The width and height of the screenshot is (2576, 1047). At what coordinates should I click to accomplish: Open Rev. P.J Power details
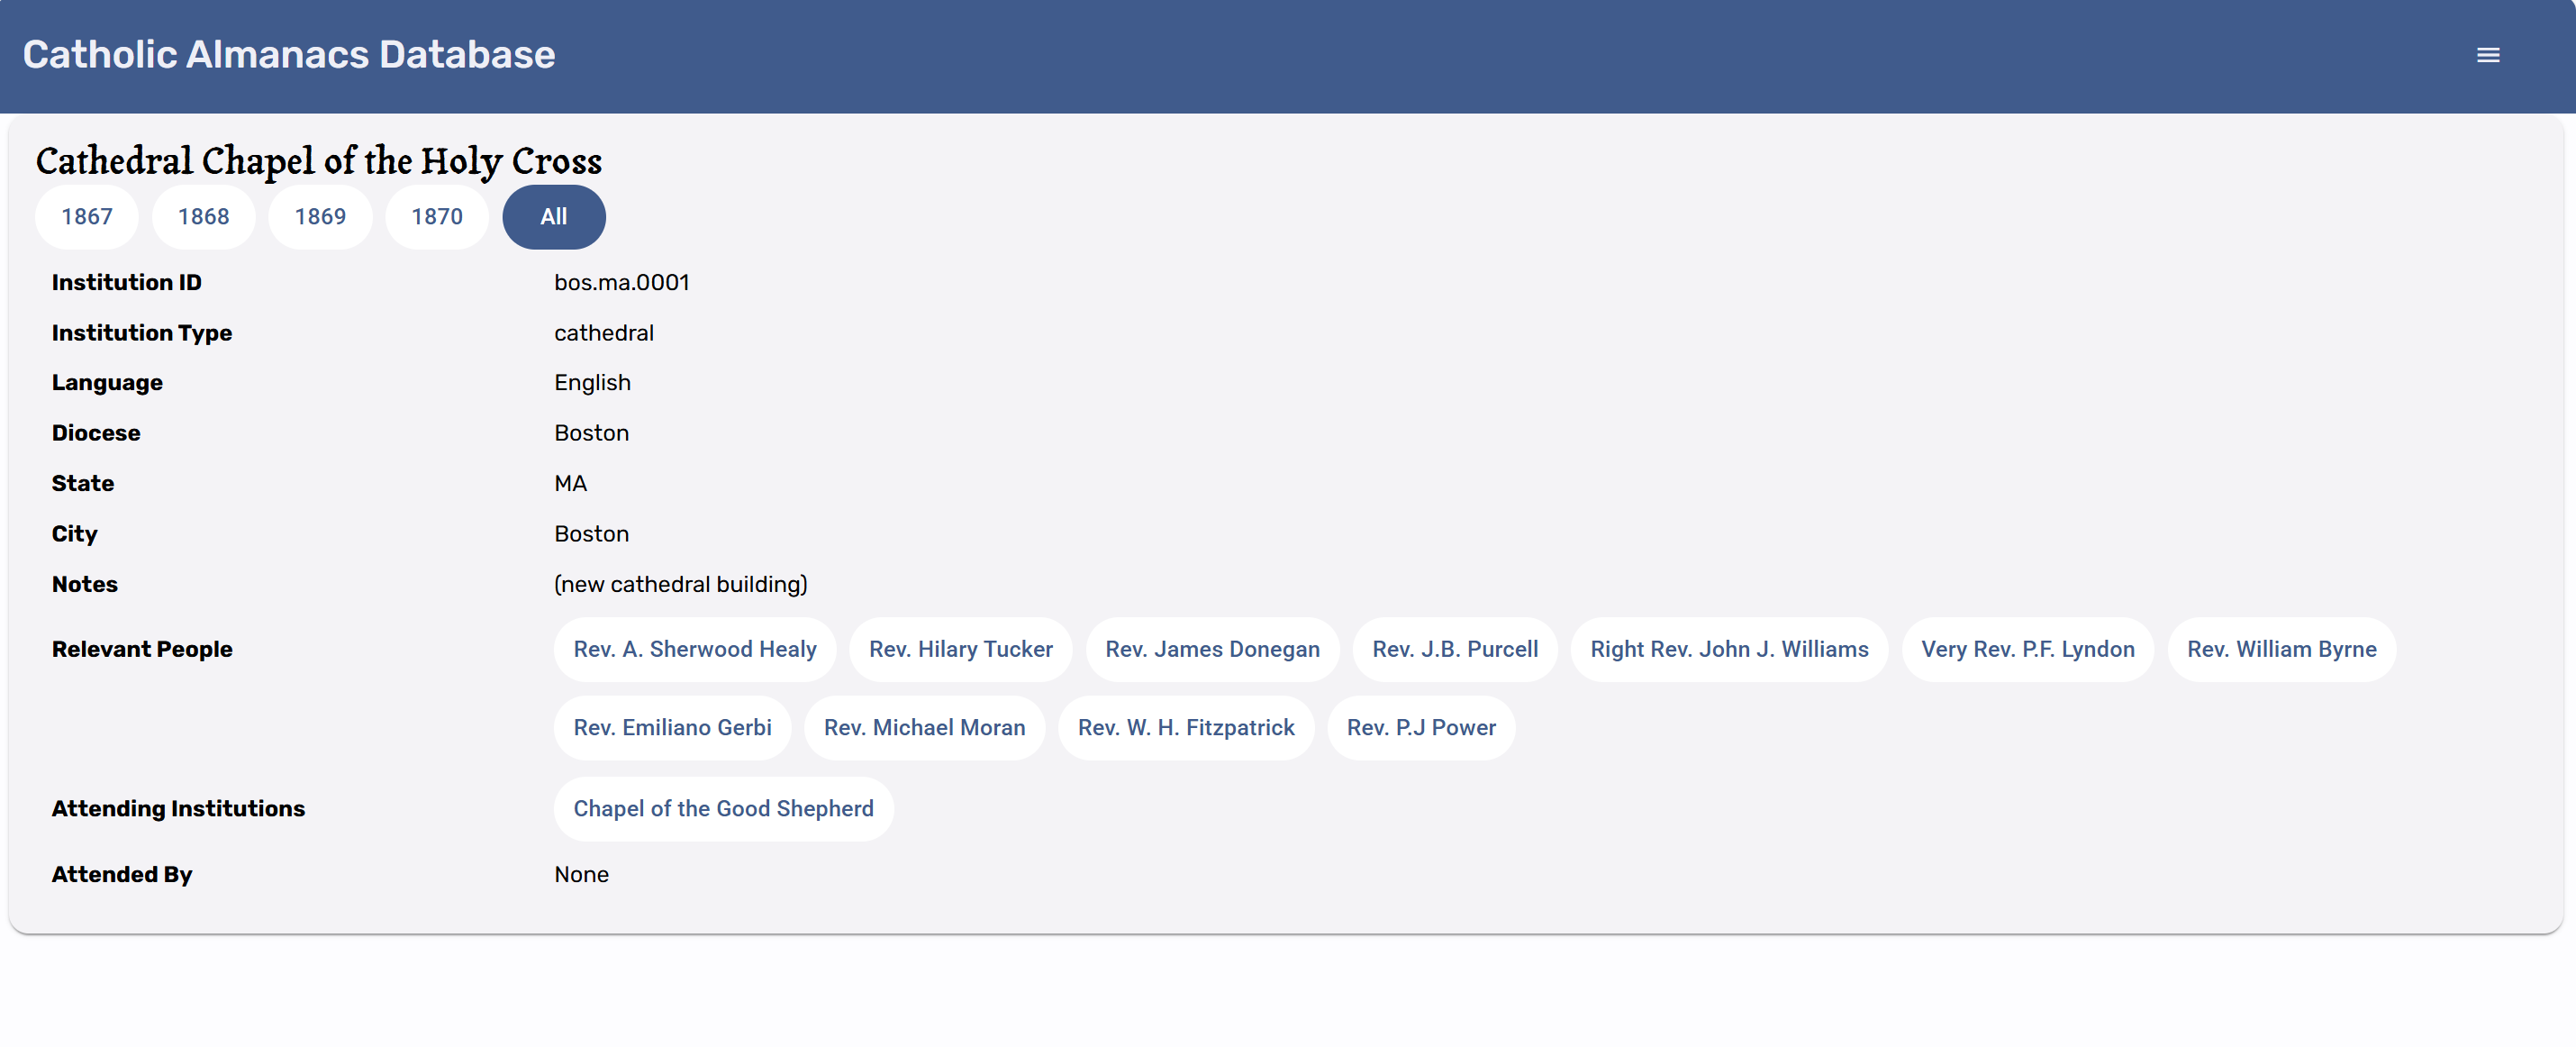(1421, 728)
